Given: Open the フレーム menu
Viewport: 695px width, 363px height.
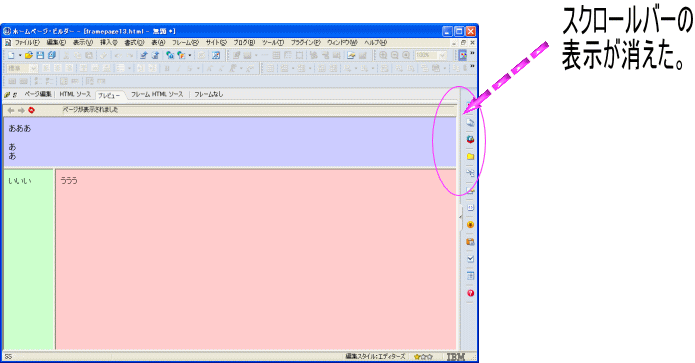Looking at the screenshot, I should [x=185, y=43].
